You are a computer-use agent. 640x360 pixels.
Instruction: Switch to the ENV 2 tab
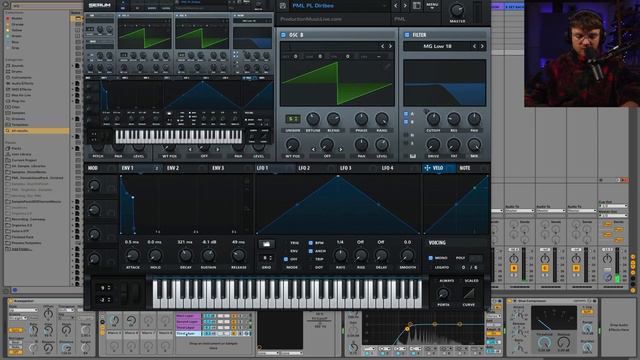click(x=173, y=168)
